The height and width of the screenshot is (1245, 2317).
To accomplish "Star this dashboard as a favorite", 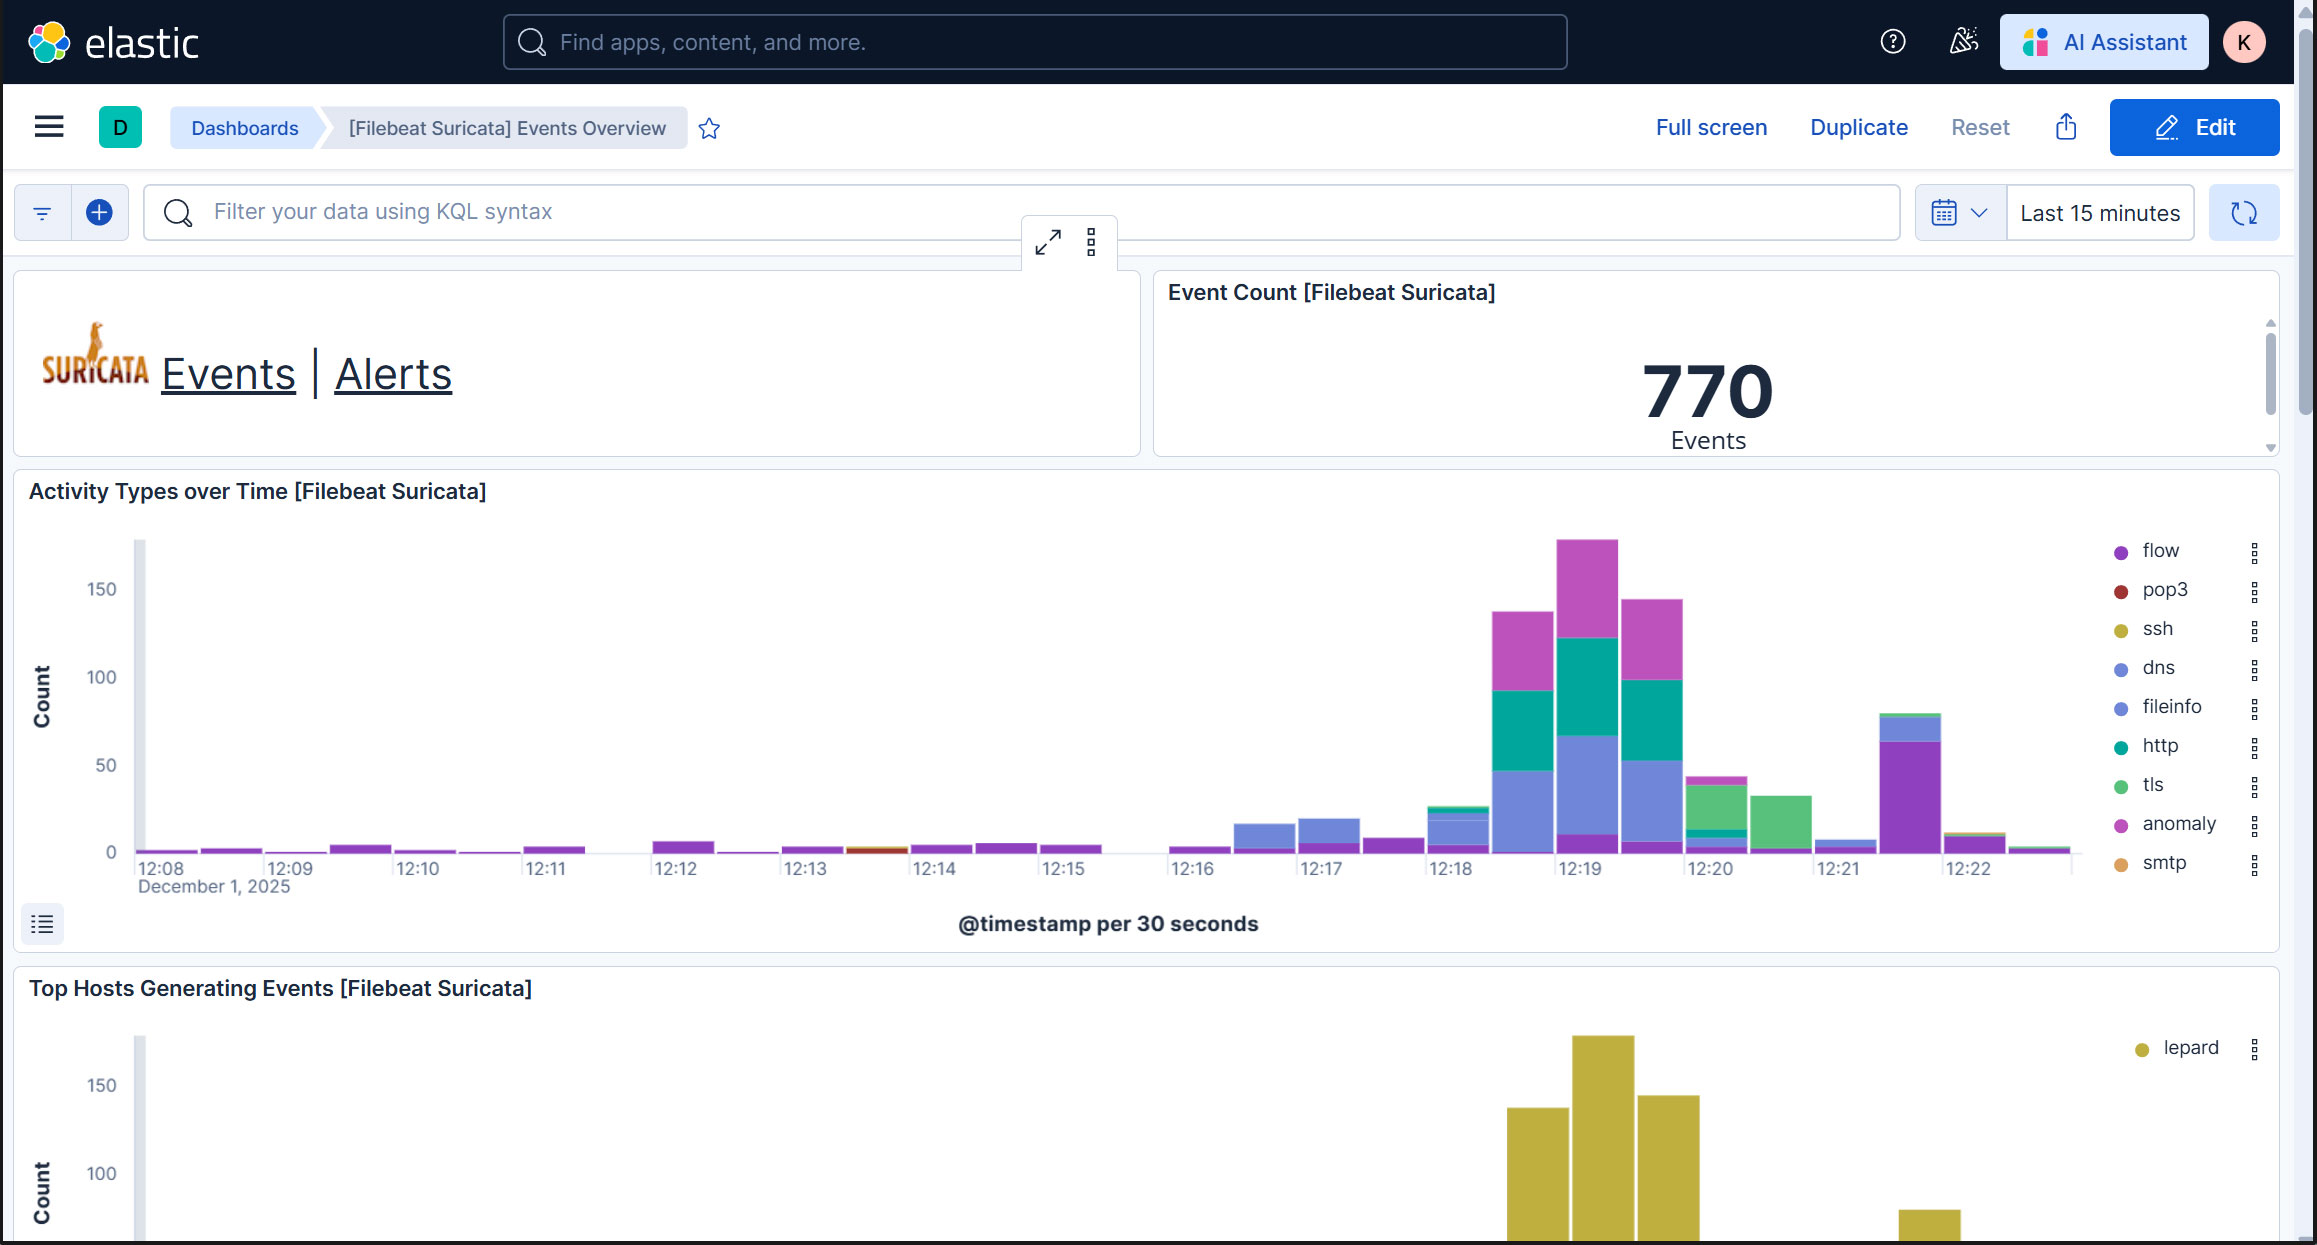I will [x=709, y=128].
